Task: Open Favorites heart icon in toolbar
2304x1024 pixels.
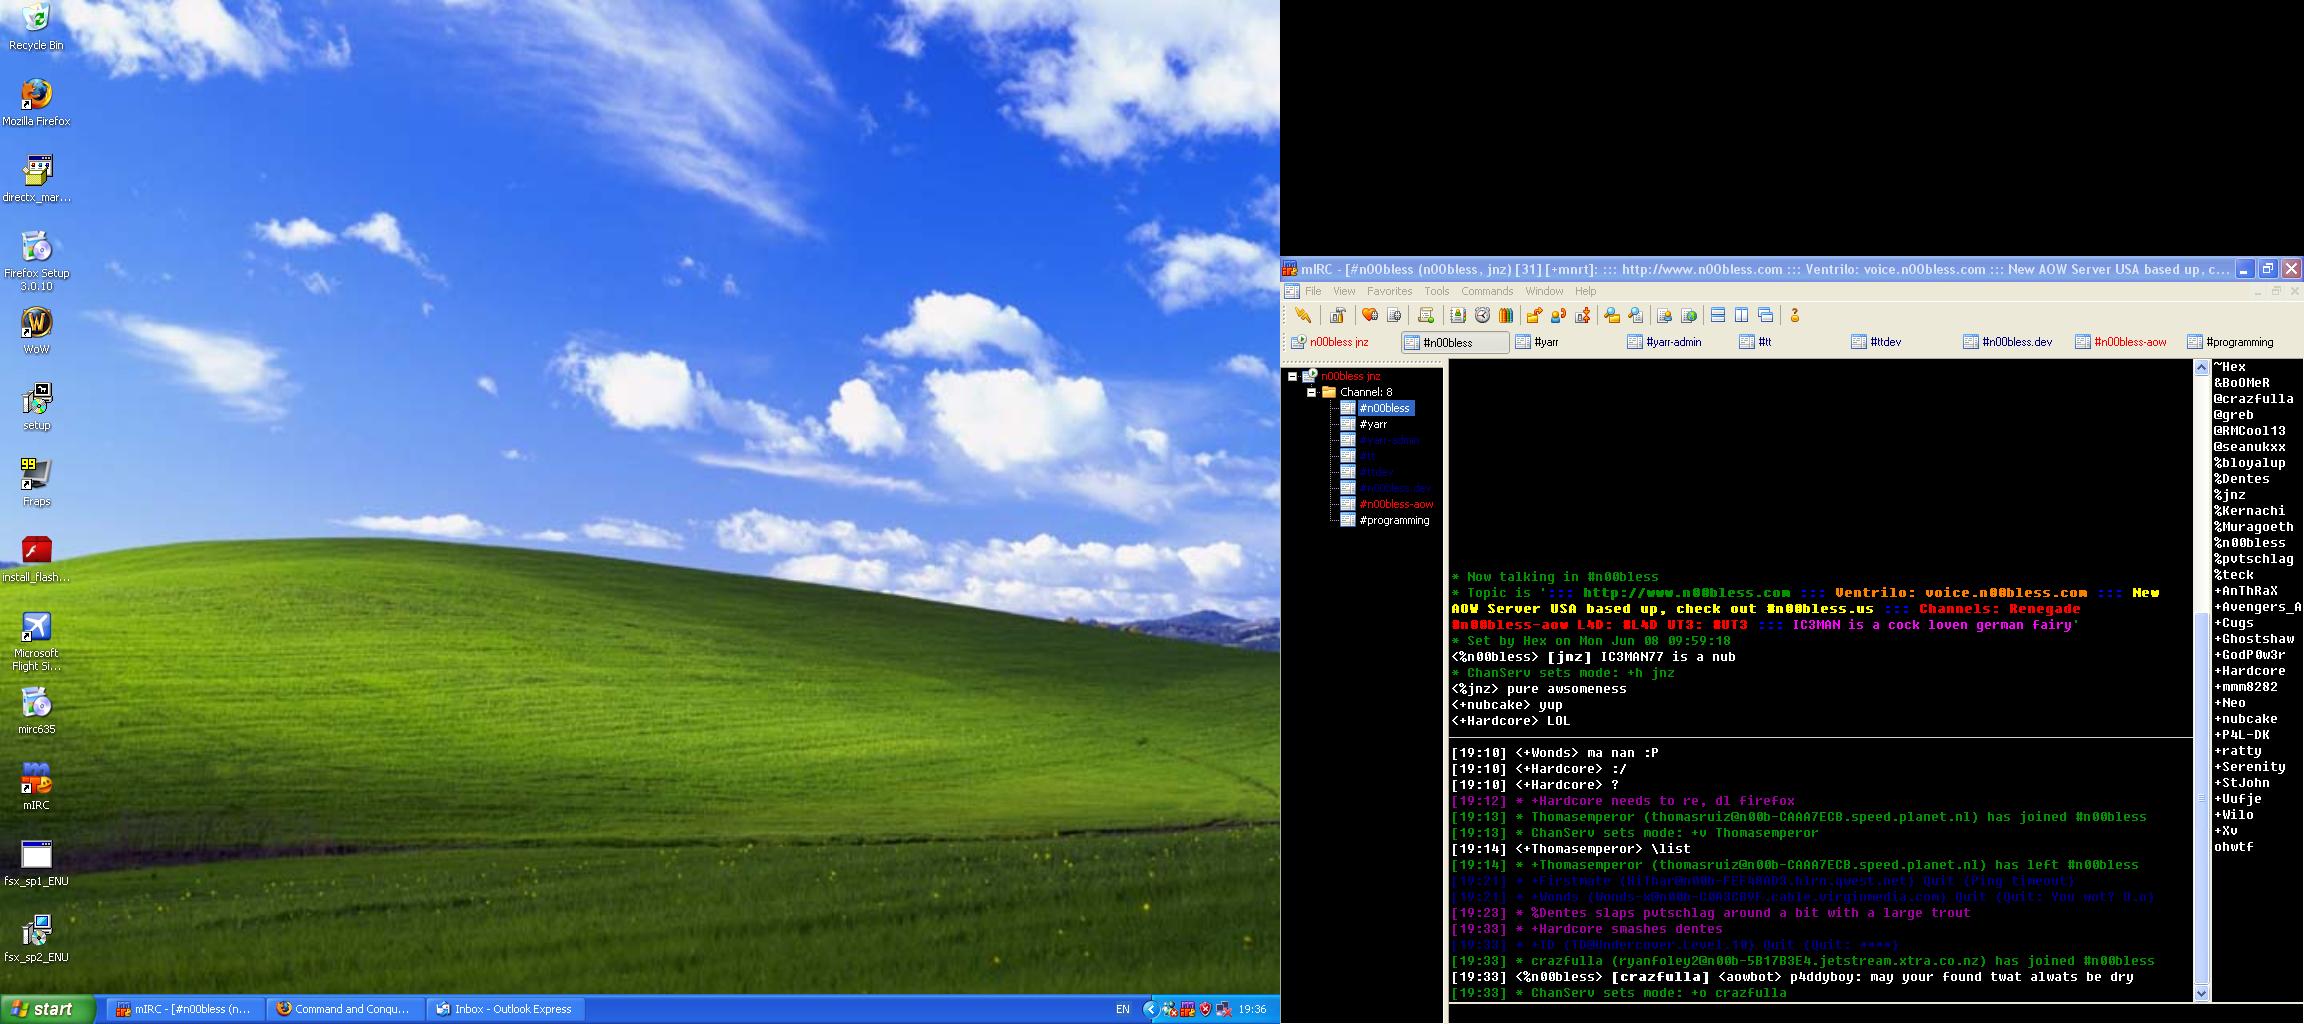Action: pos(1370,315)
